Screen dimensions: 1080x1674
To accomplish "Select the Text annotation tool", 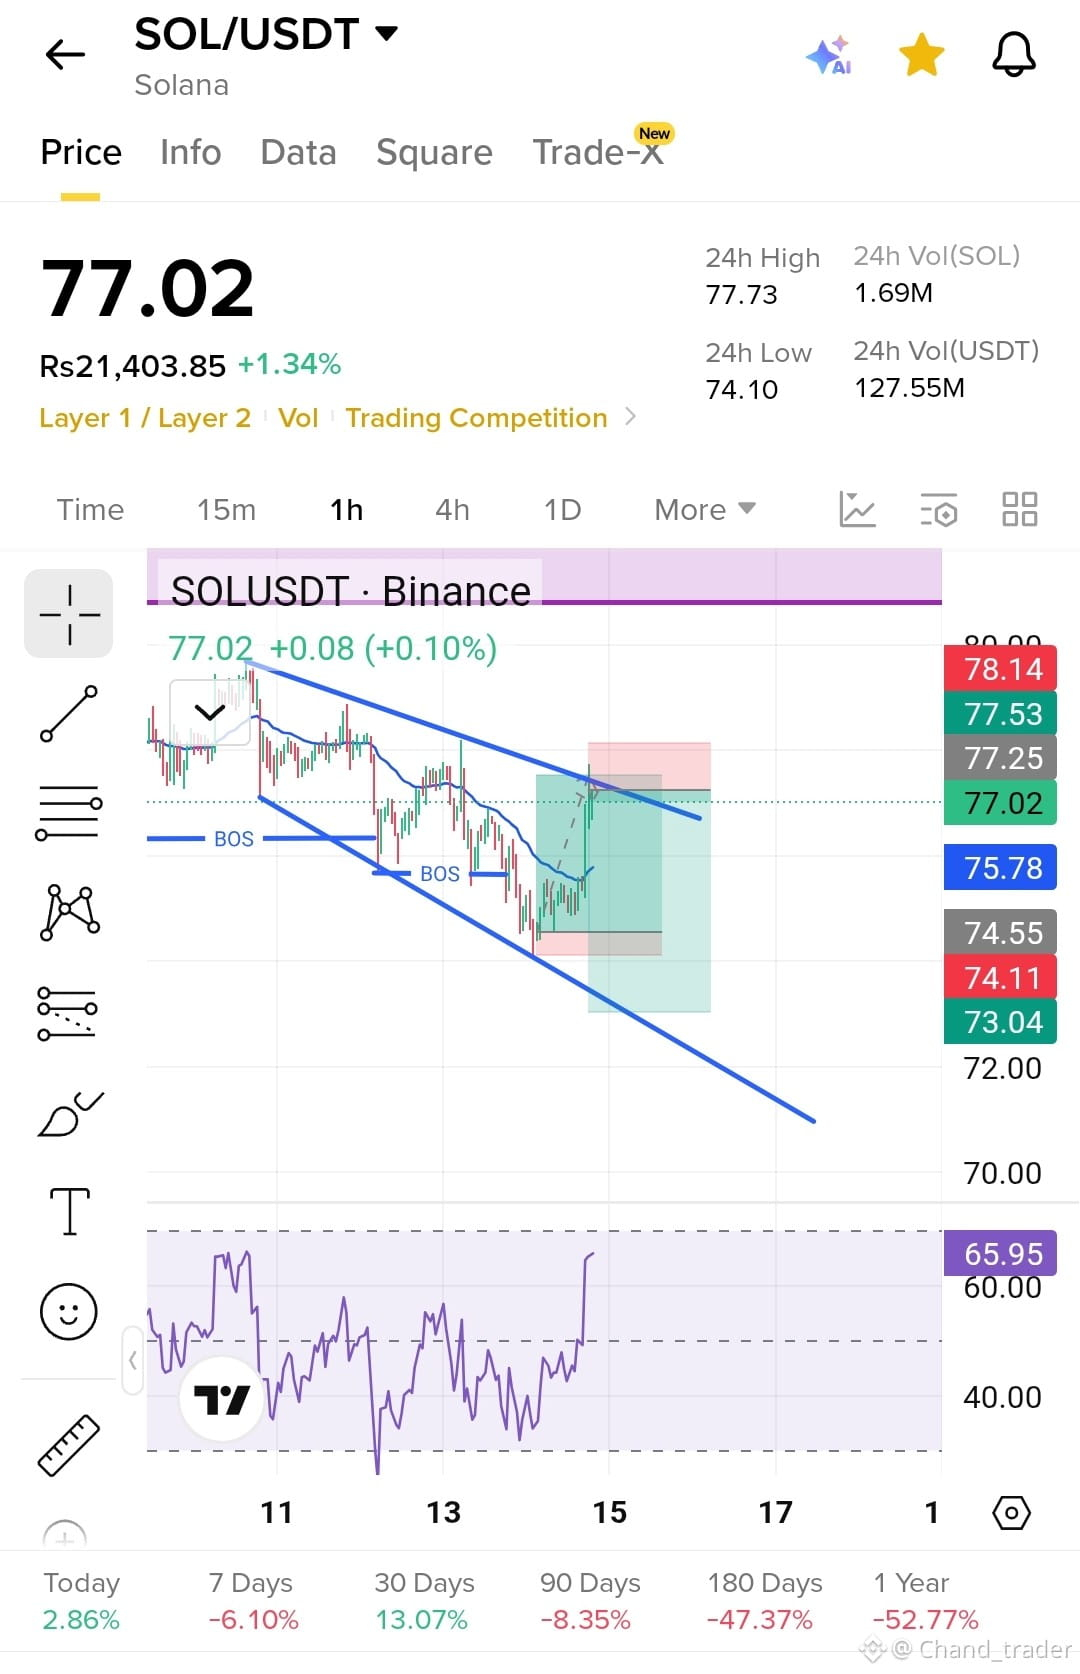I will (69, 1212).
